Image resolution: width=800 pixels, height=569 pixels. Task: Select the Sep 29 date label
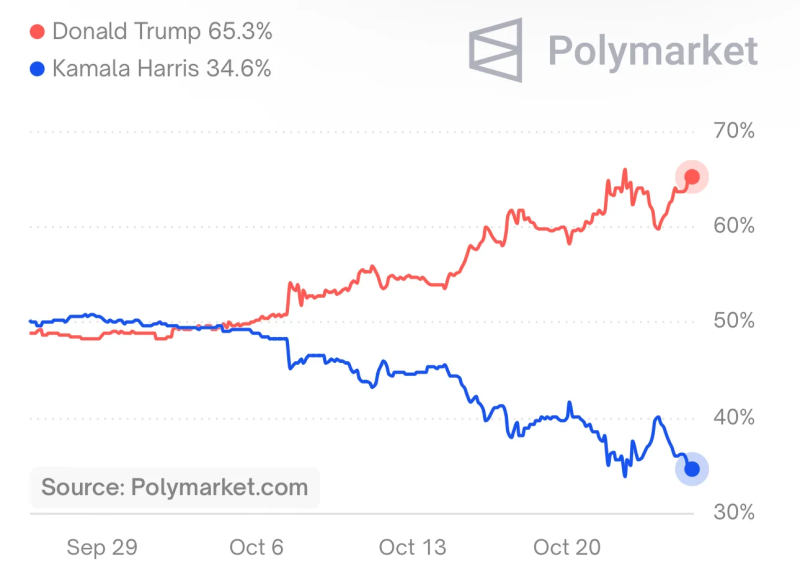pos(101,547)
